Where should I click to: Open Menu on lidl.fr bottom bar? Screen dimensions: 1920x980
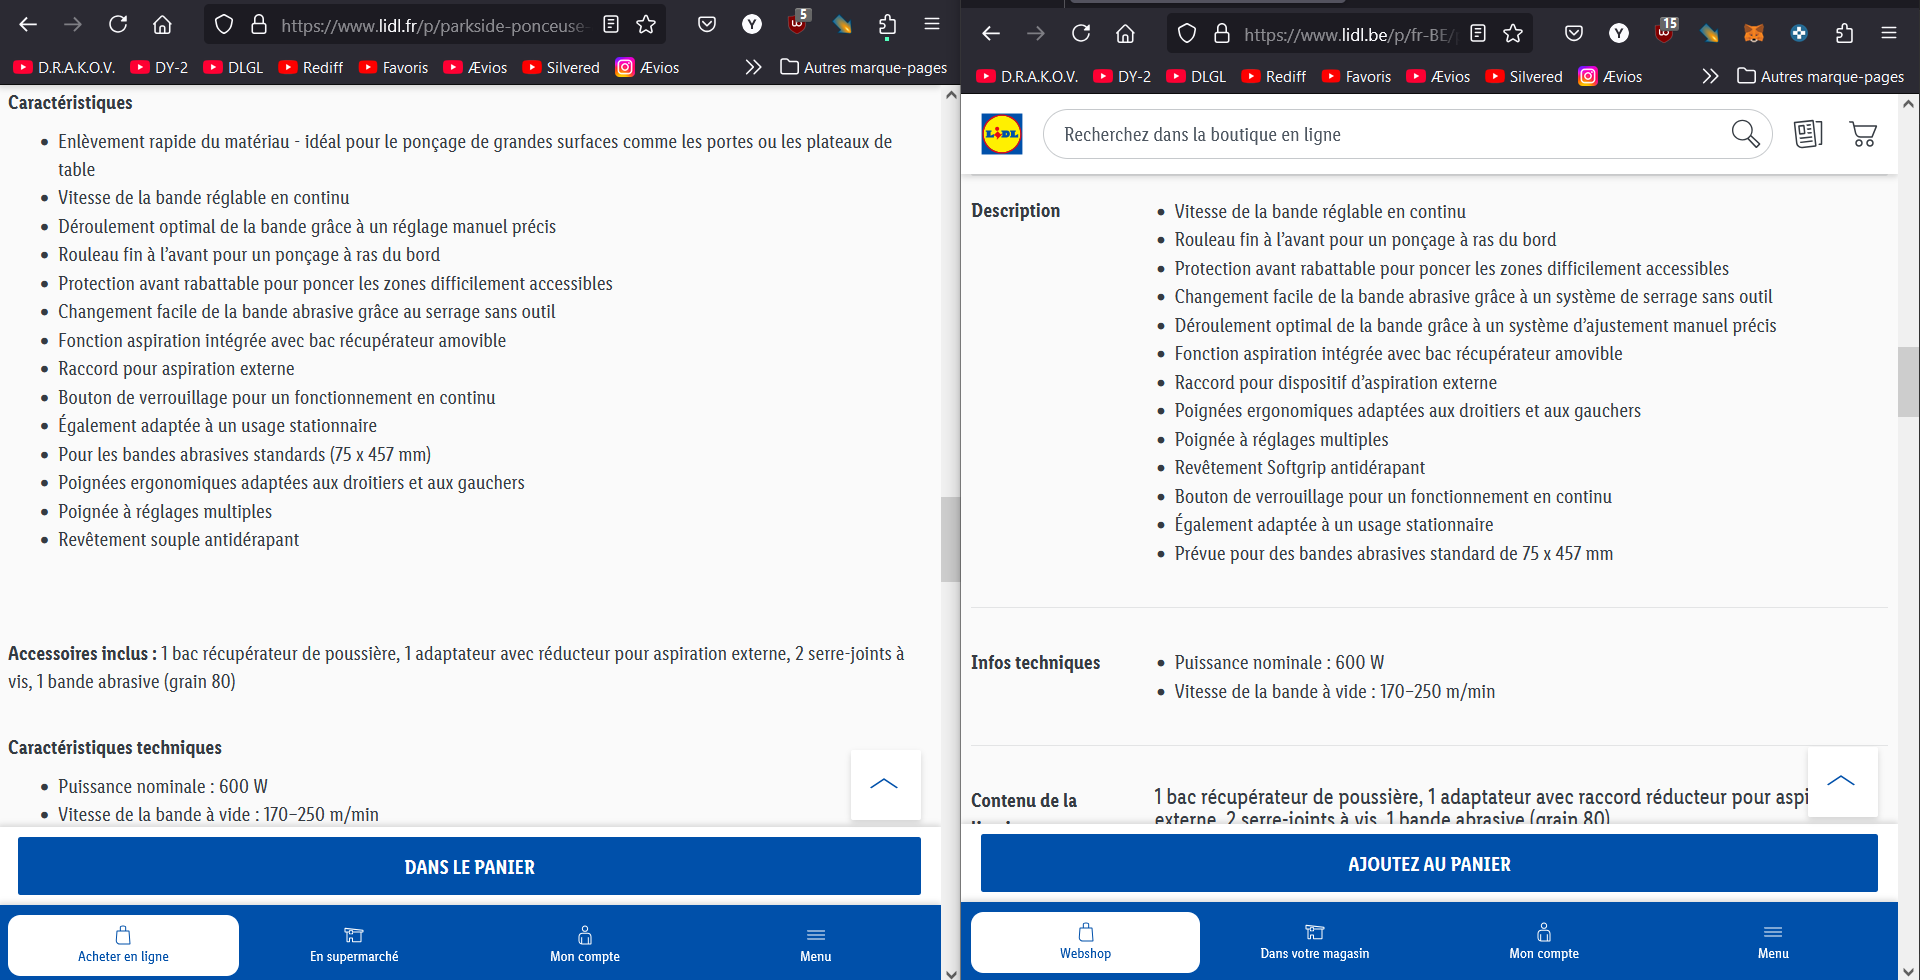816,944
